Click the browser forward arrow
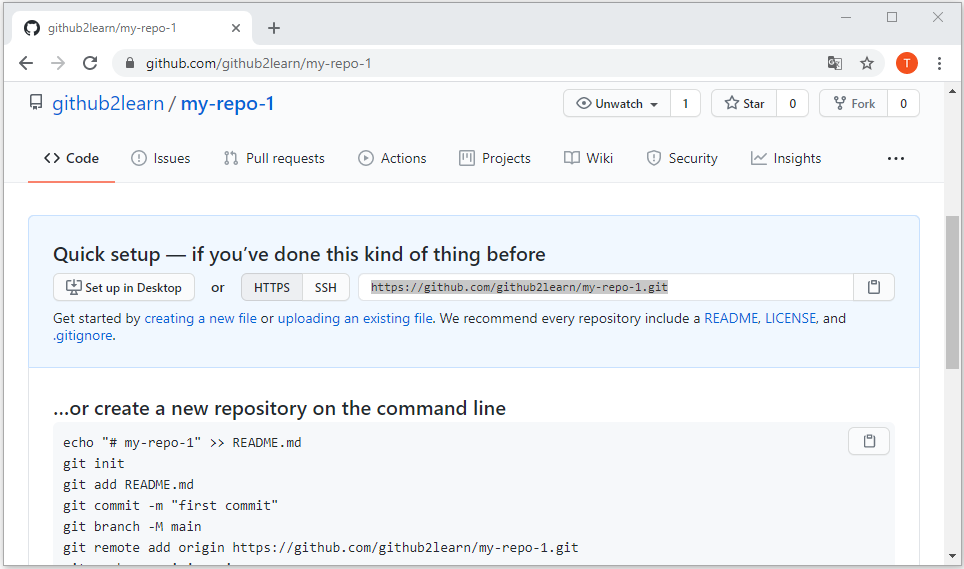The width and height of the screenshot is (964, 569). point(58,63)
